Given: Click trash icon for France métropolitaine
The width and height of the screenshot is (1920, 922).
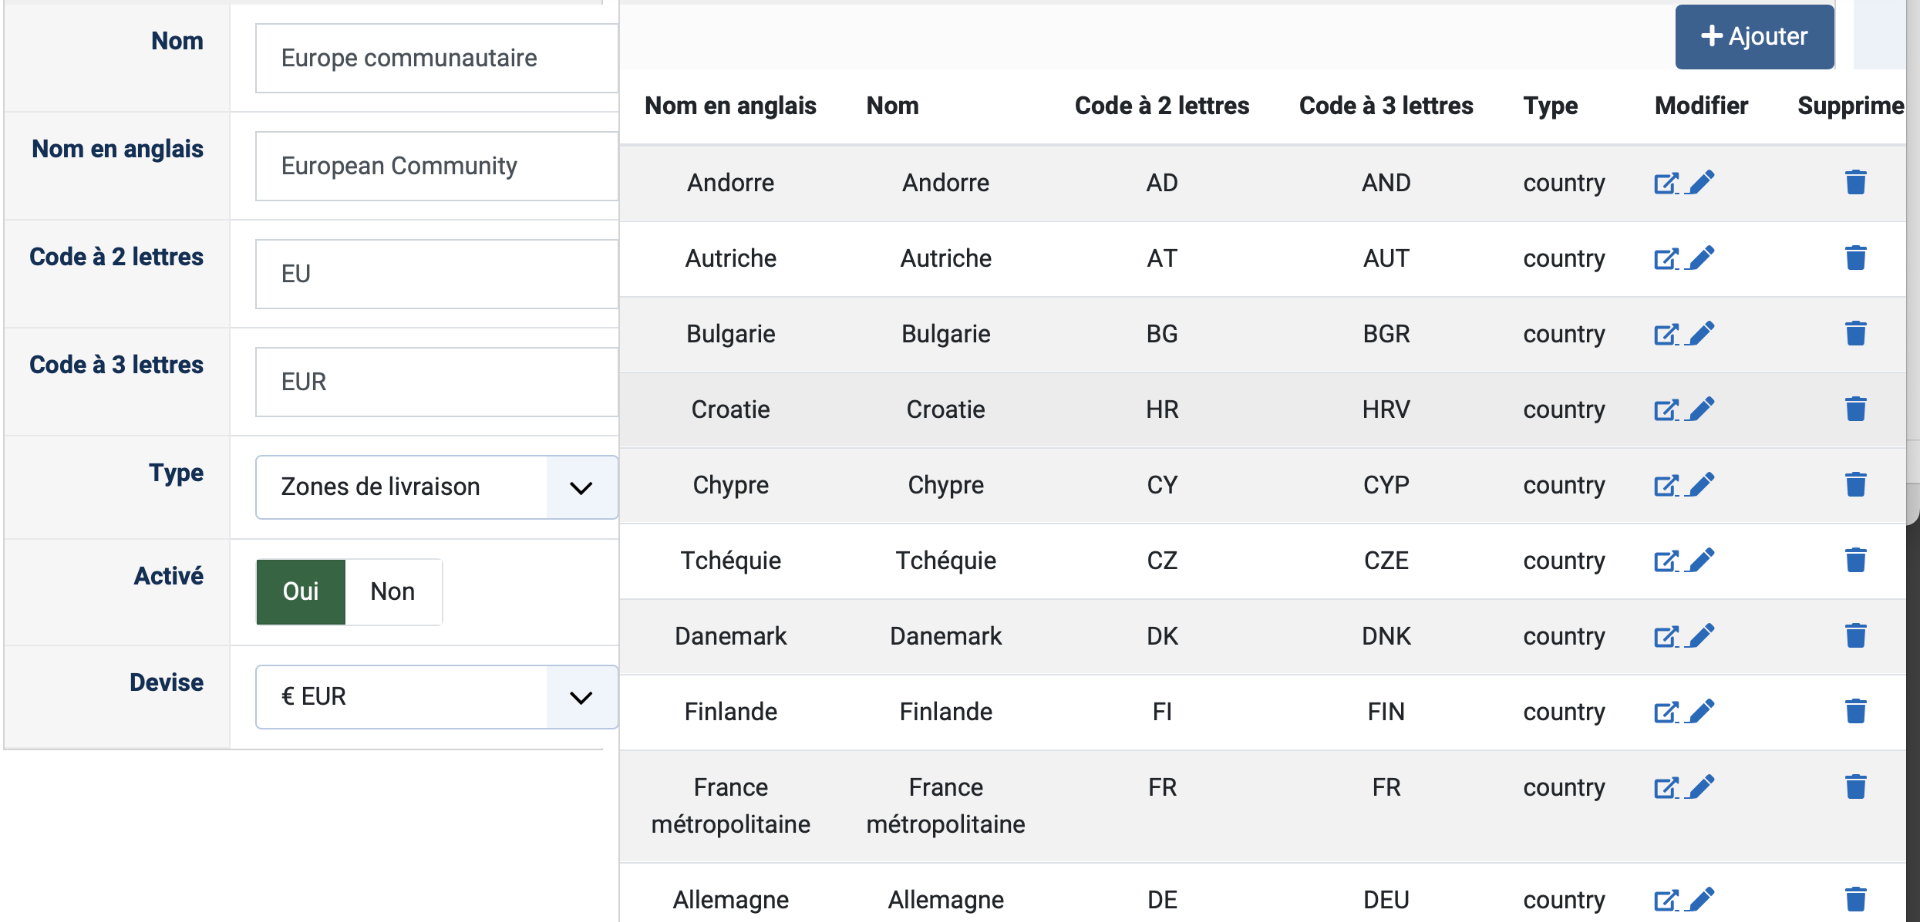Looking at the screenshot, I should pyautogui.click(x=1855, y=787).
